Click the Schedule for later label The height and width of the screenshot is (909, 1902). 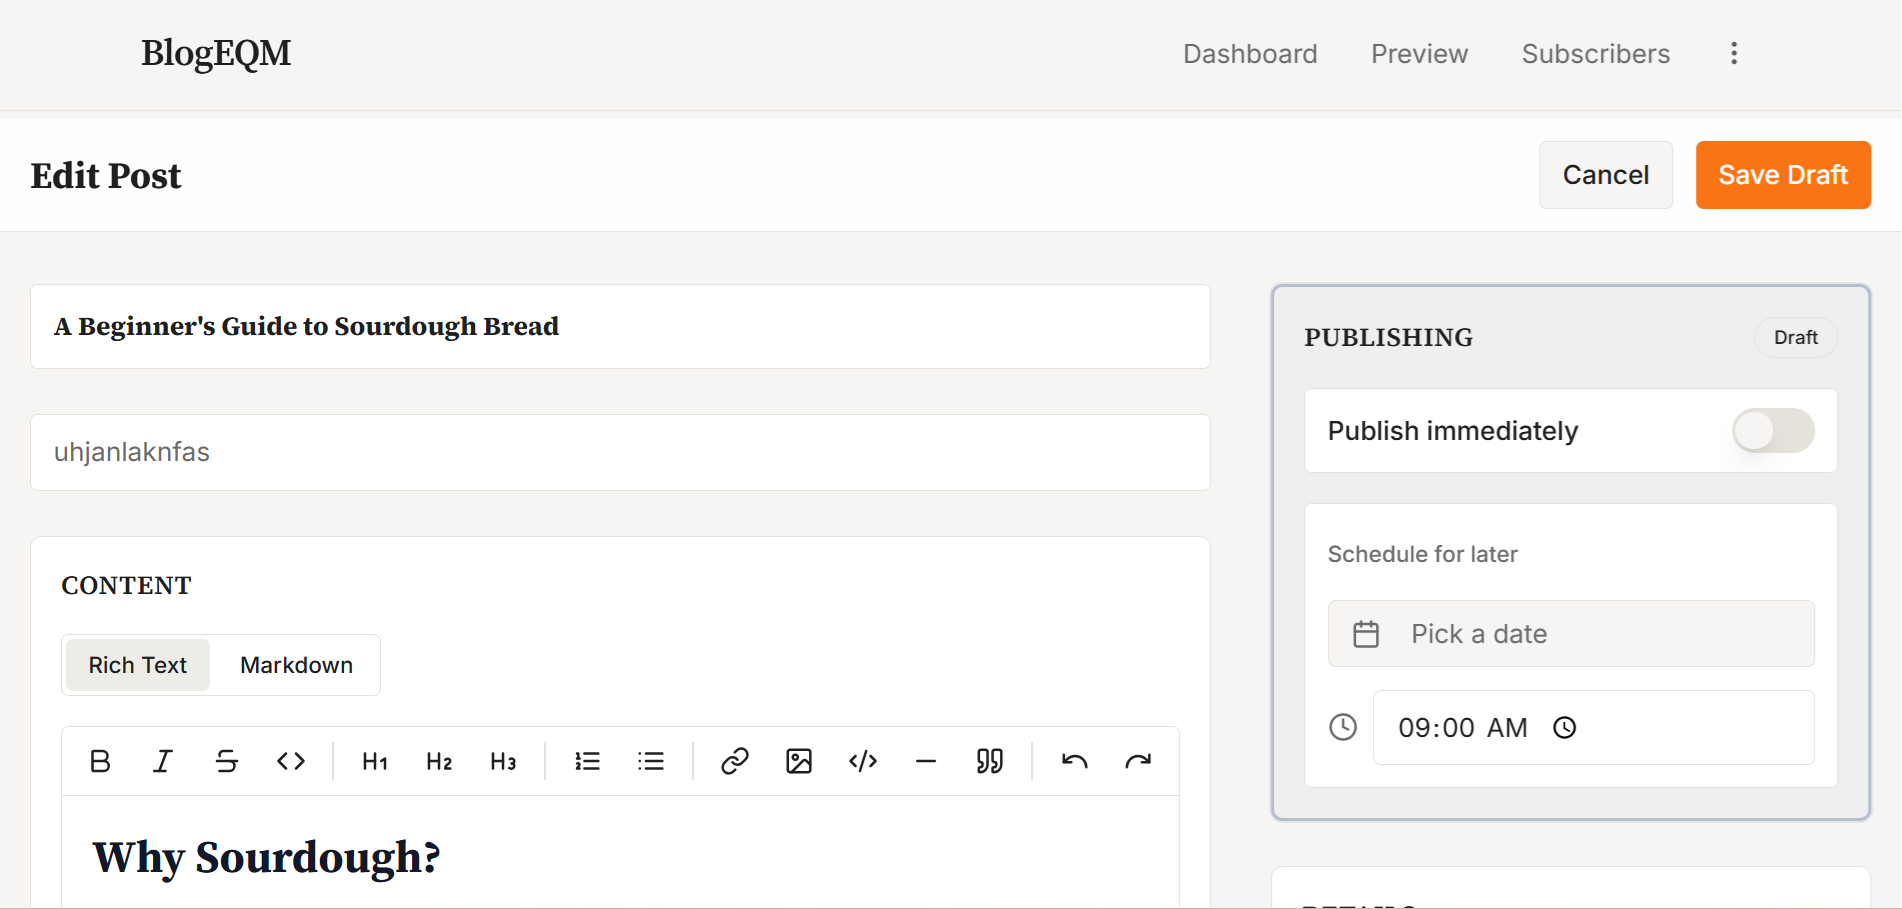click(1422, 554)
